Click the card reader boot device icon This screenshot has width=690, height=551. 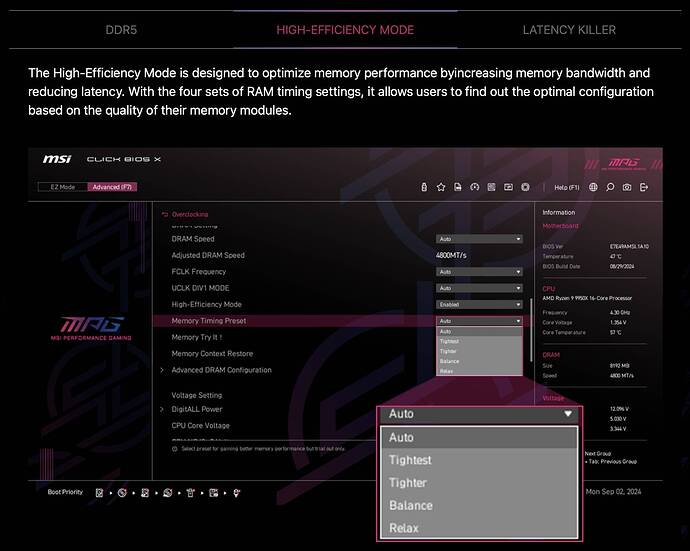coord(213,493)
